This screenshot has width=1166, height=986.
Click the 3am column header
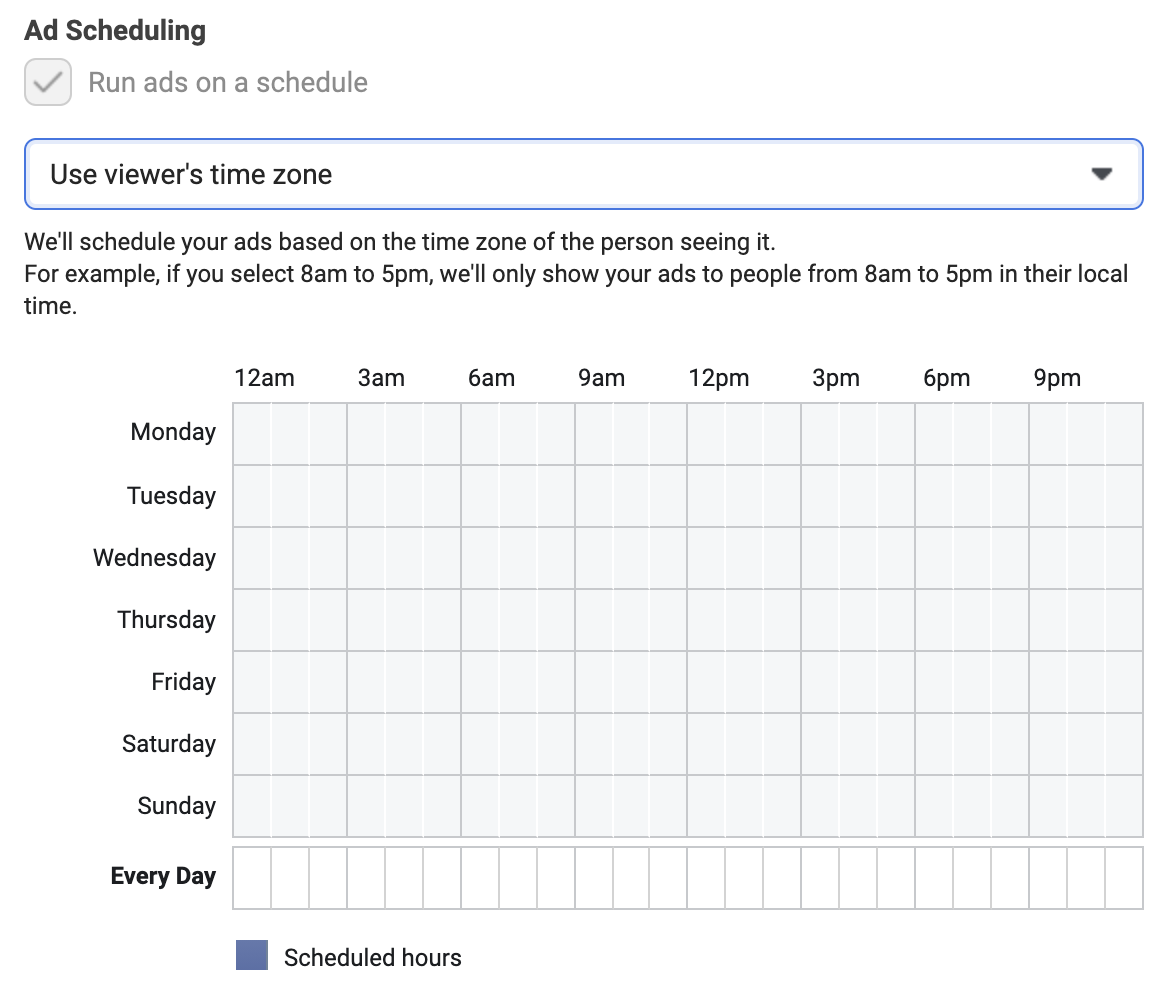coord(381,378)
